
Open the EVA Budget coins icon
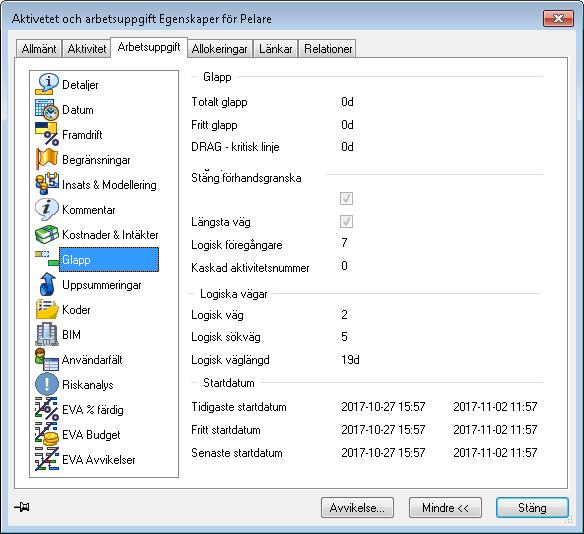[x=47, y=434]
